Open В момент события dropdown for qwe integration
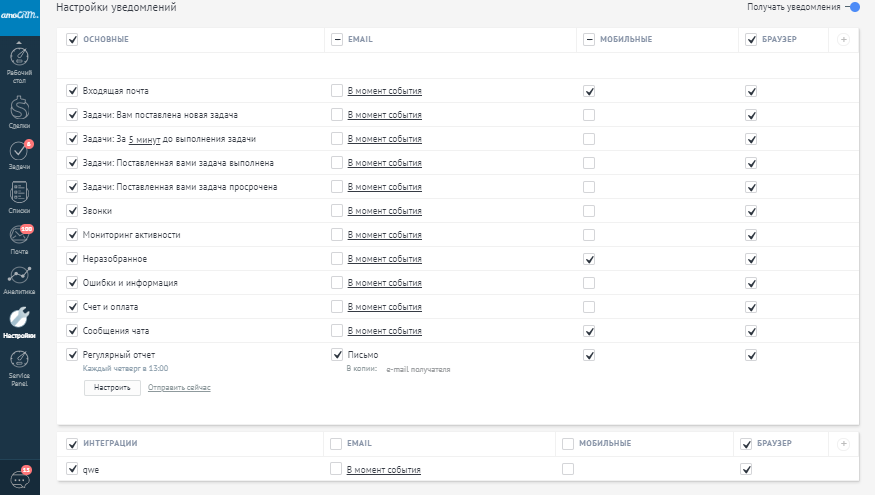 (x=384, y=469)
